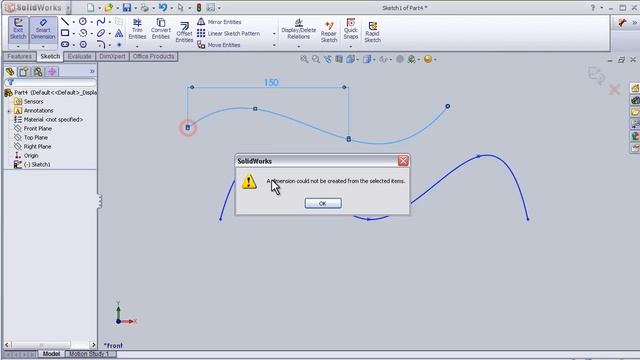Viewport: 640px width, 360px height.
Task: Select the Text sketch tool
Action: click(x=119, y=33)
